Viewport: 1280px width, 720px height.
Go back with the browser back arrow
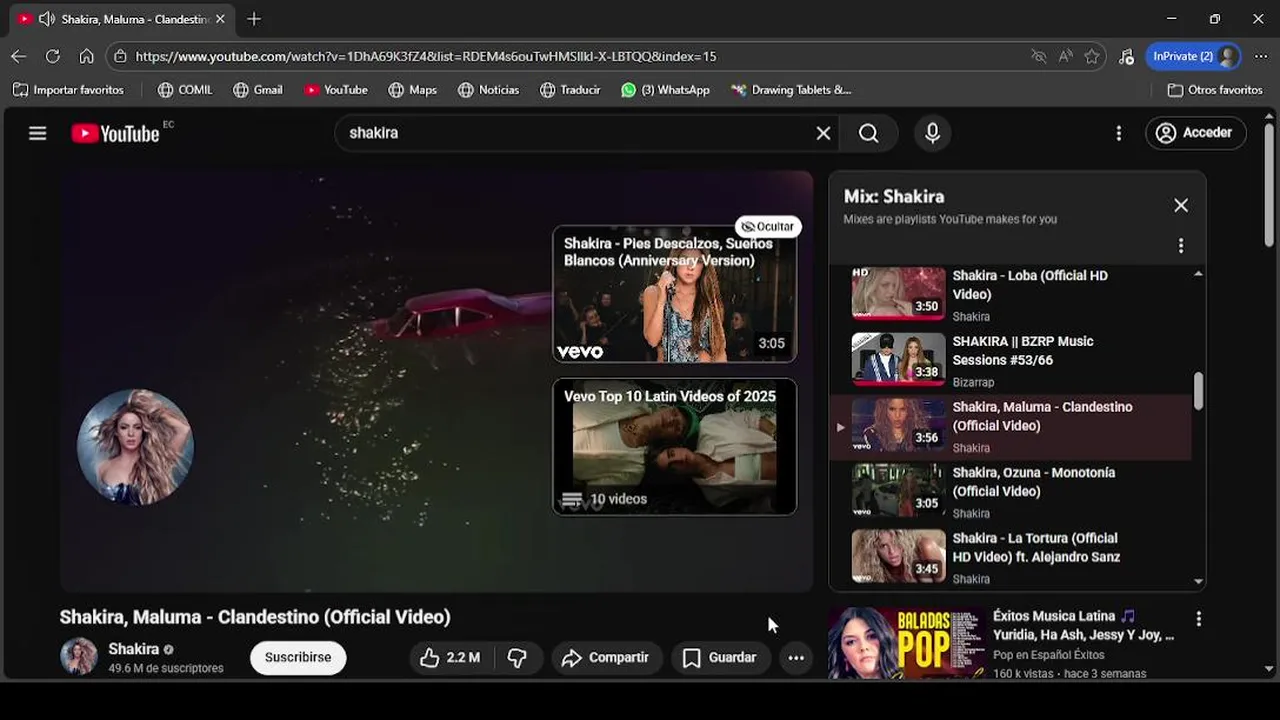(19, 56)
